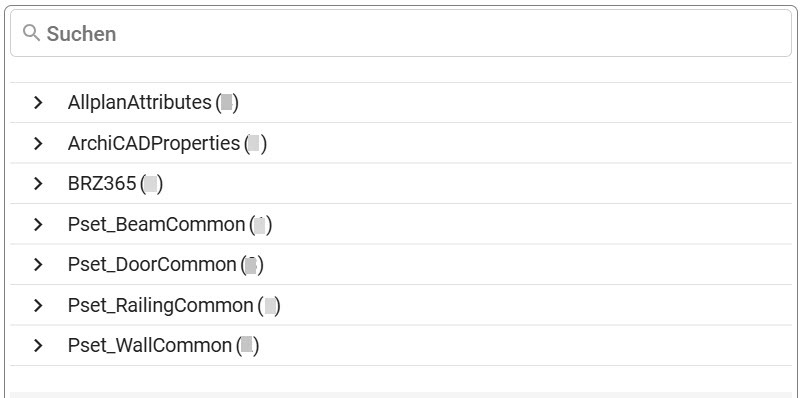The image size is (800, 398).
Task: Focus the Suchen search field
Action: (x=401, y=33)
